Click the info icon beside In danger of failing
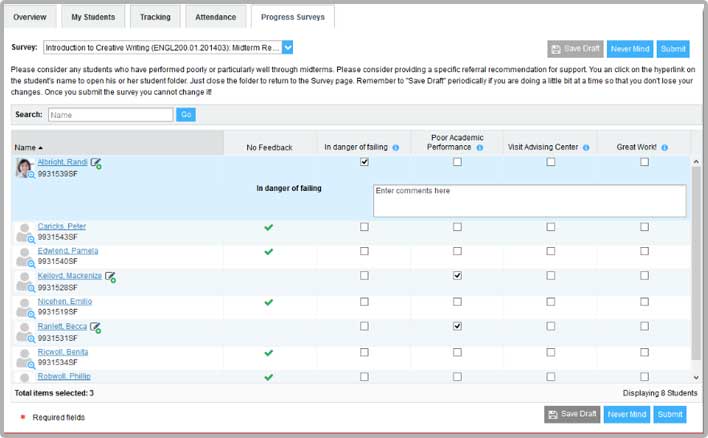The image size is (708, 438). click(x=396, y=148)
